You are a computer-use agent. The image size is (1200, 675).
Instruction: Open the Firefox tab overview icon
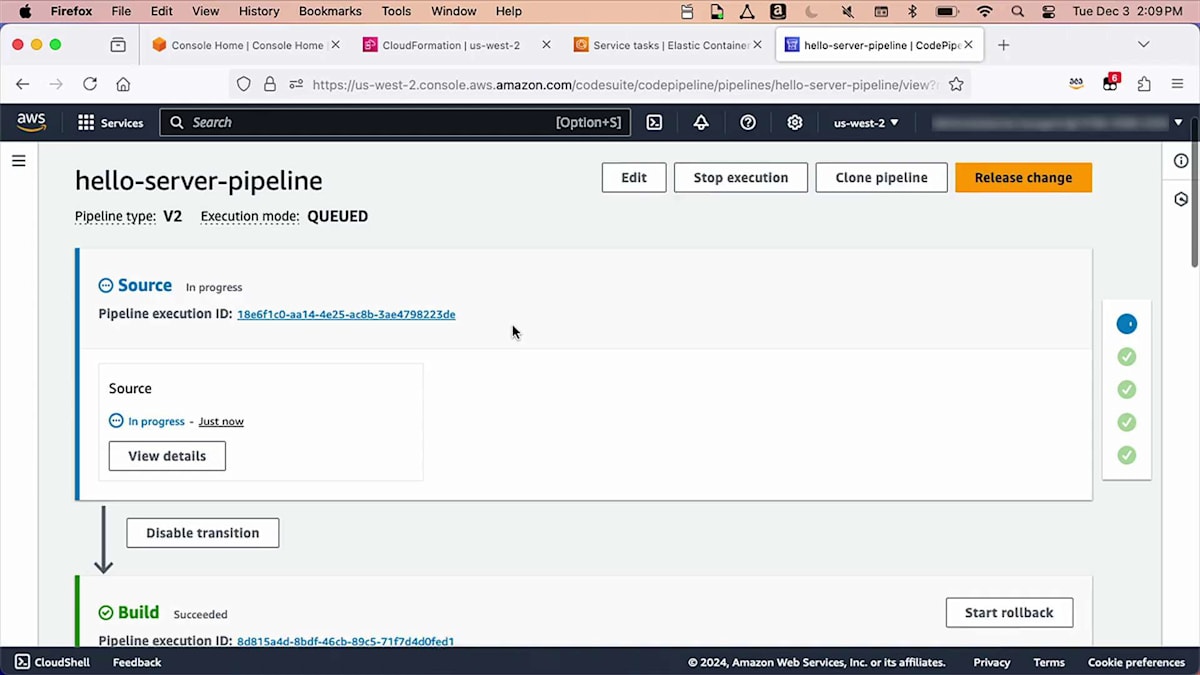click(118, 45)
